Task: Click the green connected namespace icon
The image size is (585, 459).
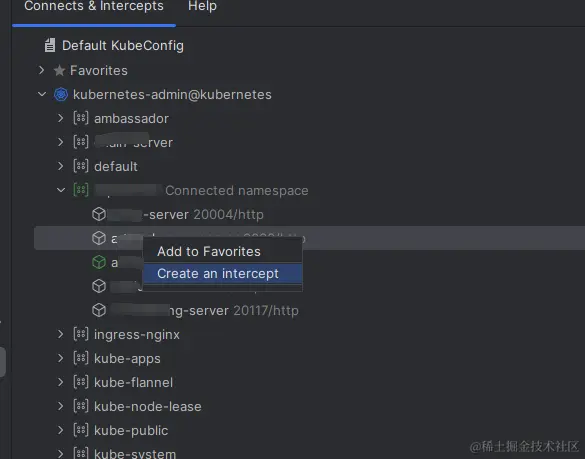Action: [x=81, y=190]
